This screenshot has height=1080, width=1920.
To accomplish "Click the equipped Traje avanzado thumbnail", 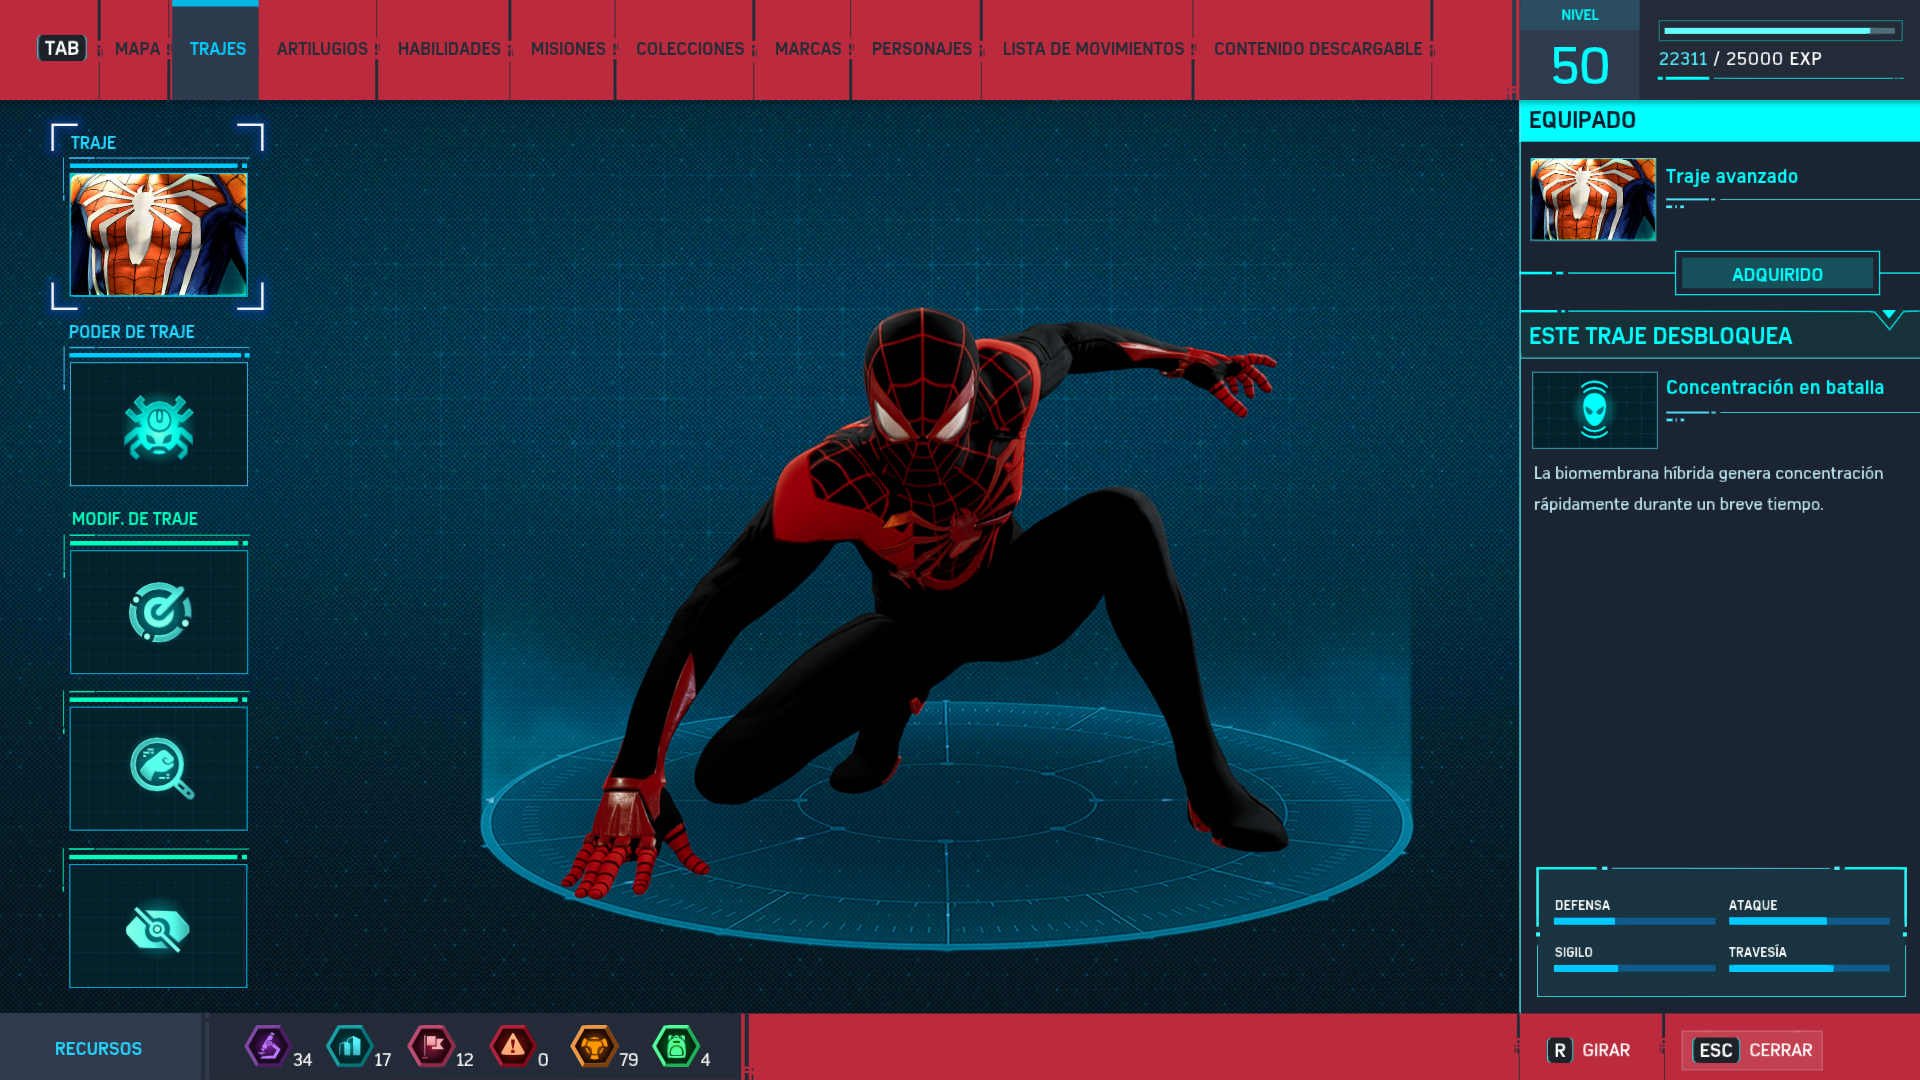I will point(1593,199).
